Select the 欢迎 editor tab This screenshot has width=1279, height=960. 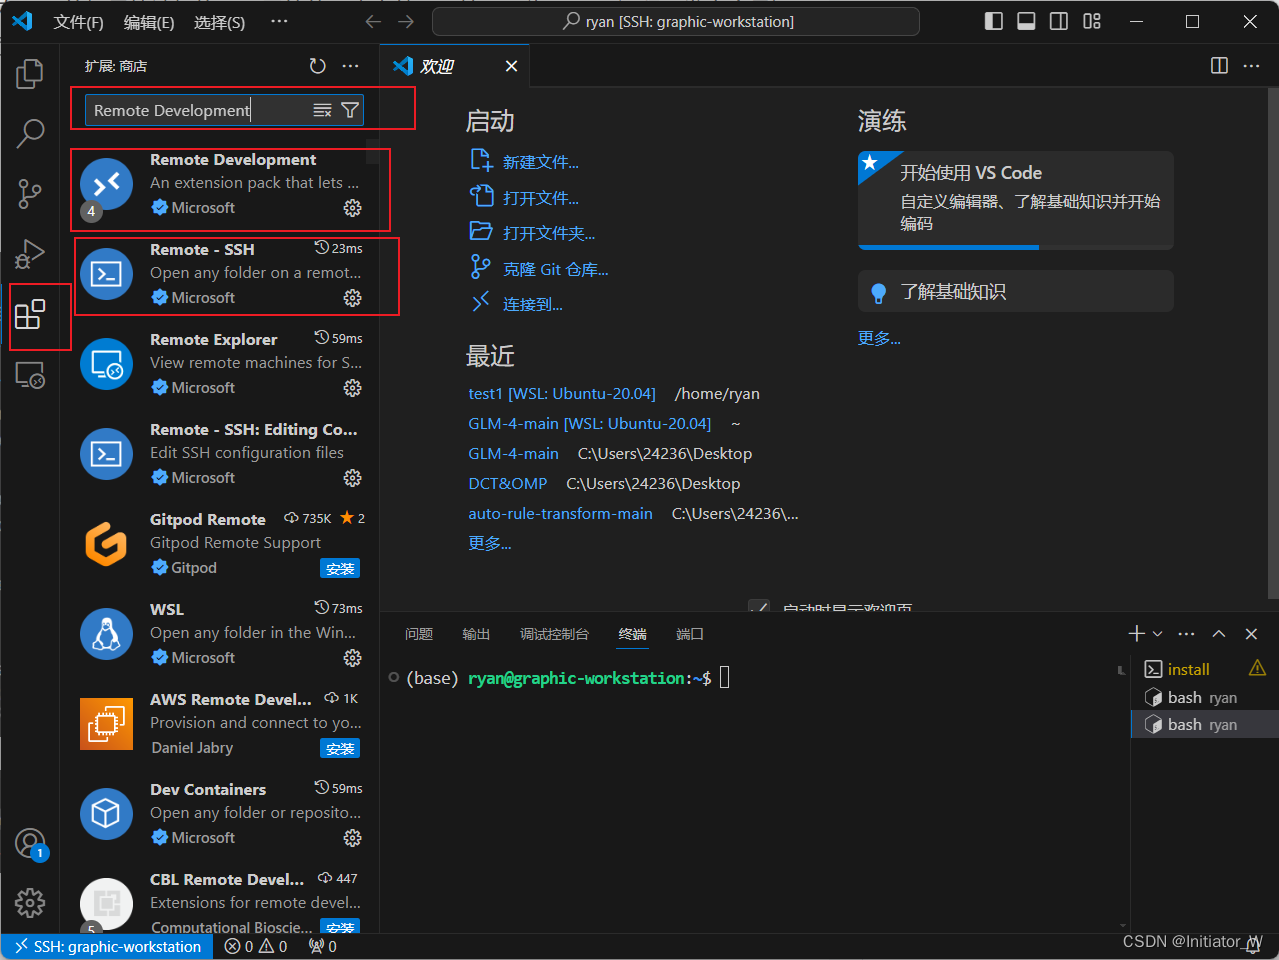pyautogui.click(x=455, y=66)
